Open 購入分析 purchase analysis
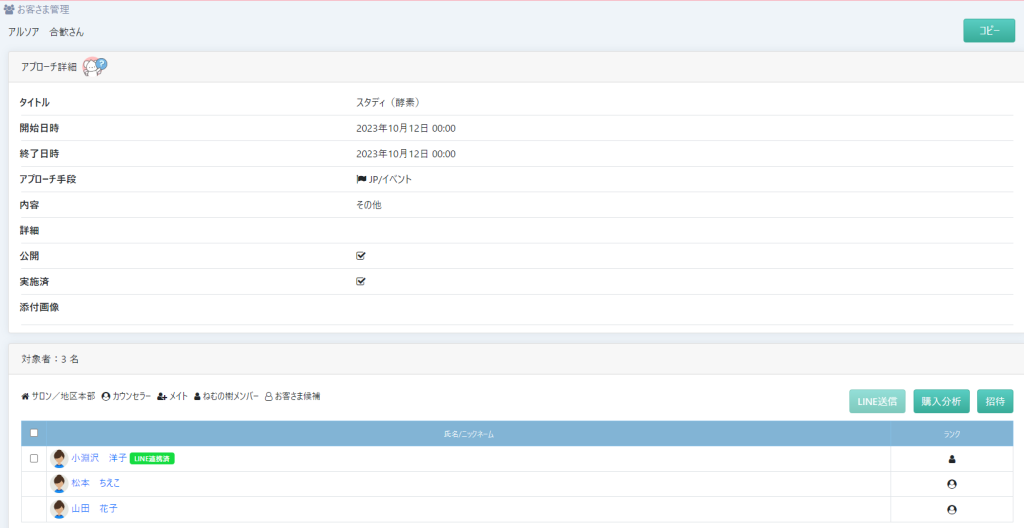1024x528 pixels. [x=941, y=401]
